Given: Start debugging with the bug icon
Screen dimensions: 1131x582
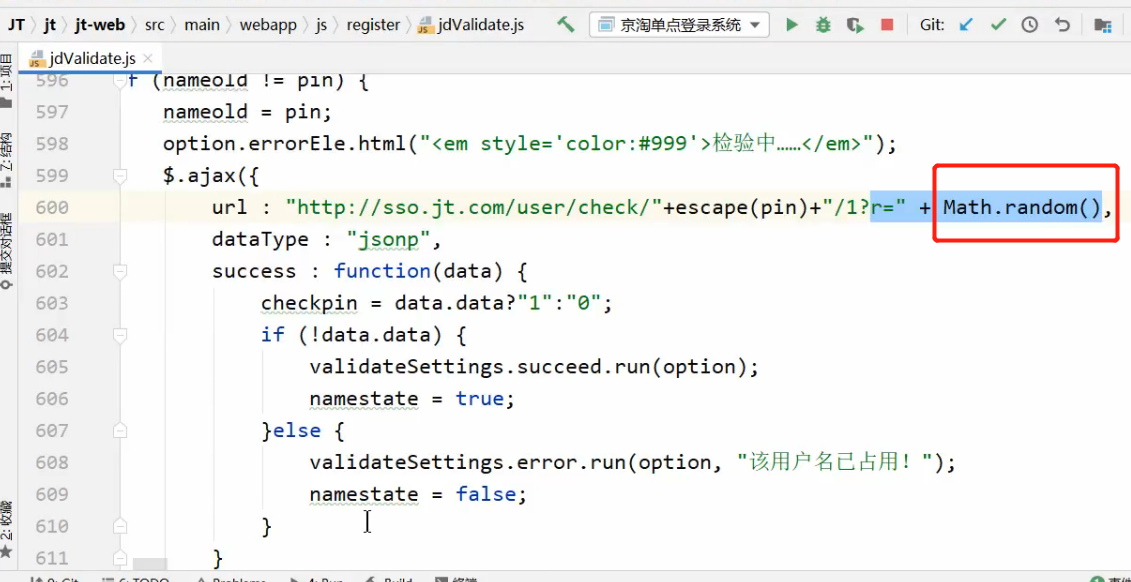Looking at the screenshot, I should pyautogui.click(x=823, y=25).
